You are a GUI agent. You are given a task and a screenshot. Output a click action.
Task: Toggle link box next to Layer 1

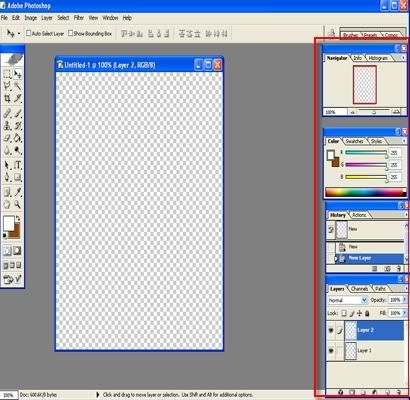point(339,351)
